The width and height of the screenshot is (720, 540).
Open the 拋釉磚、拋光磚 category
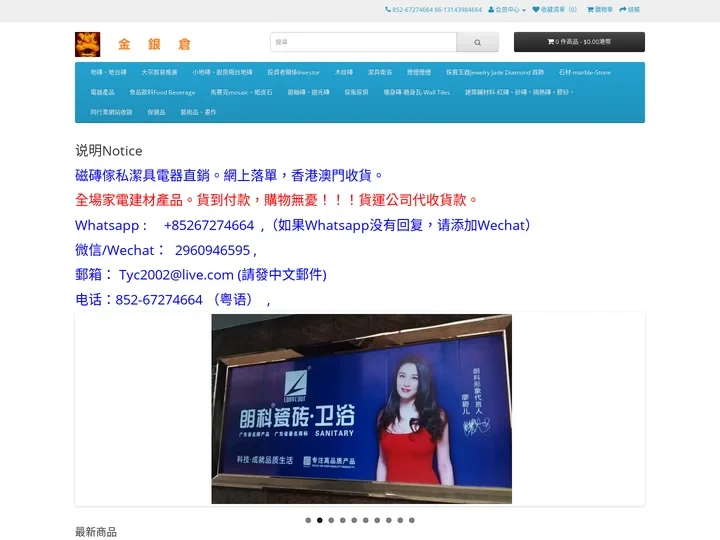(309, 92)
